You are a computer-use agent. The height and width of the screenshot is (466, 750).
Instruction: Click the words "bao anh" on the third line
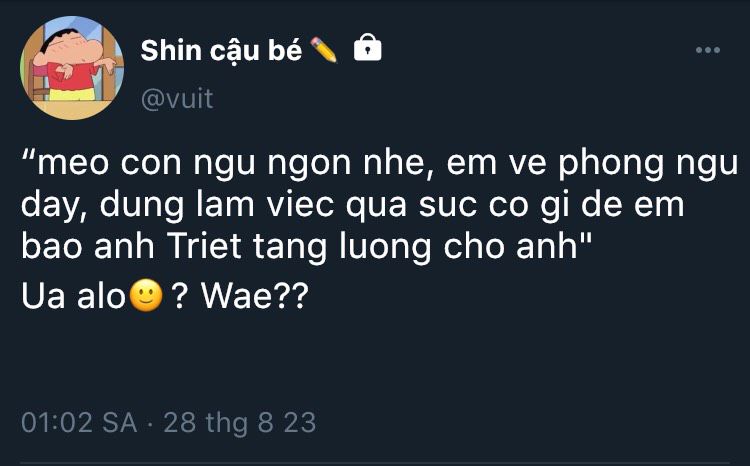click(x=88, y=246)
